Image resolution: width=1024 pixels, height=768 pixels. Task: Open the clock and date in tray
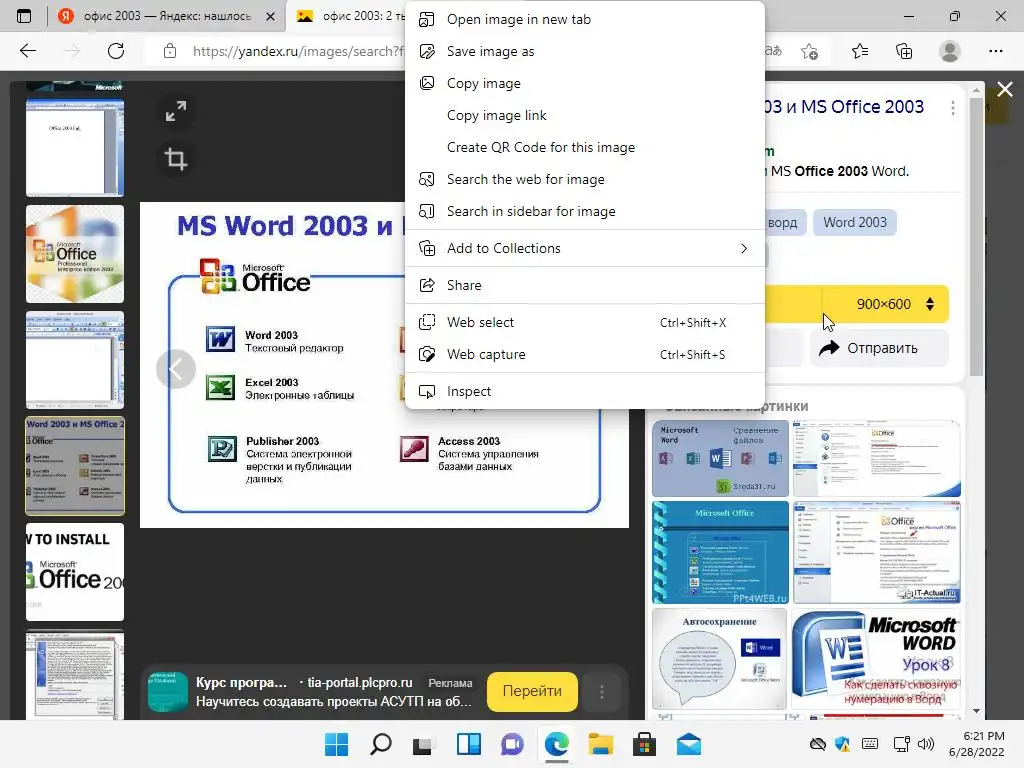click(x=976, y=744)
